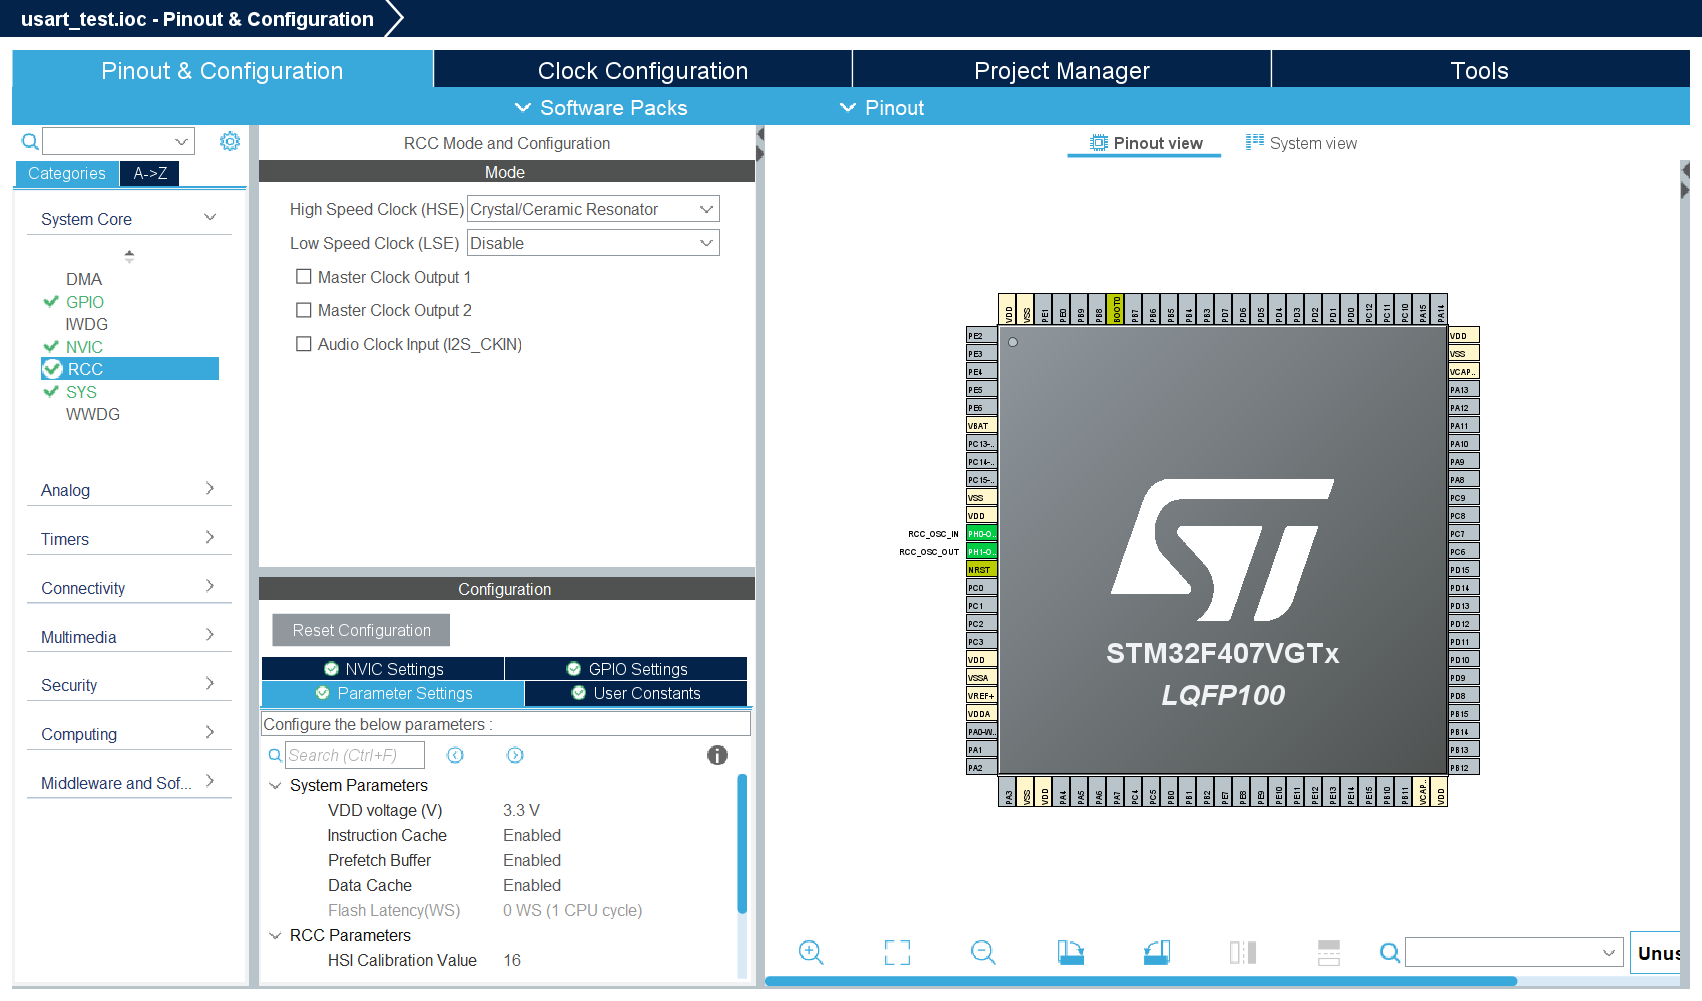The width and height of the screenshot is (1702, 1001).
Task: Open the NVIC Settings tab
Action: [383, 669]
